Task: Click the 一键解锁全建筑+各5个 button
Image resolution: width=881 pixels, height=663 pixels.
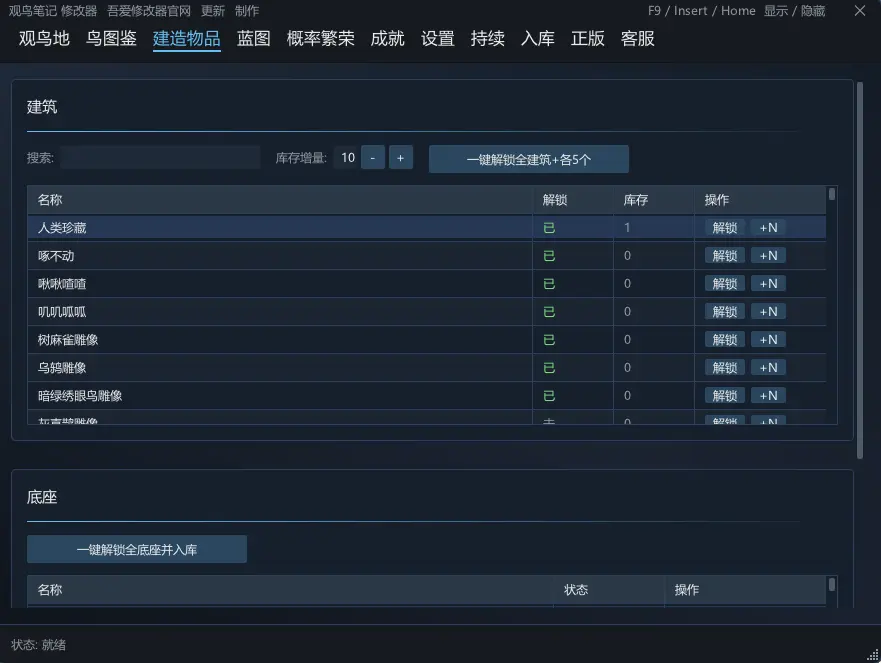Action: coord(528,159)
